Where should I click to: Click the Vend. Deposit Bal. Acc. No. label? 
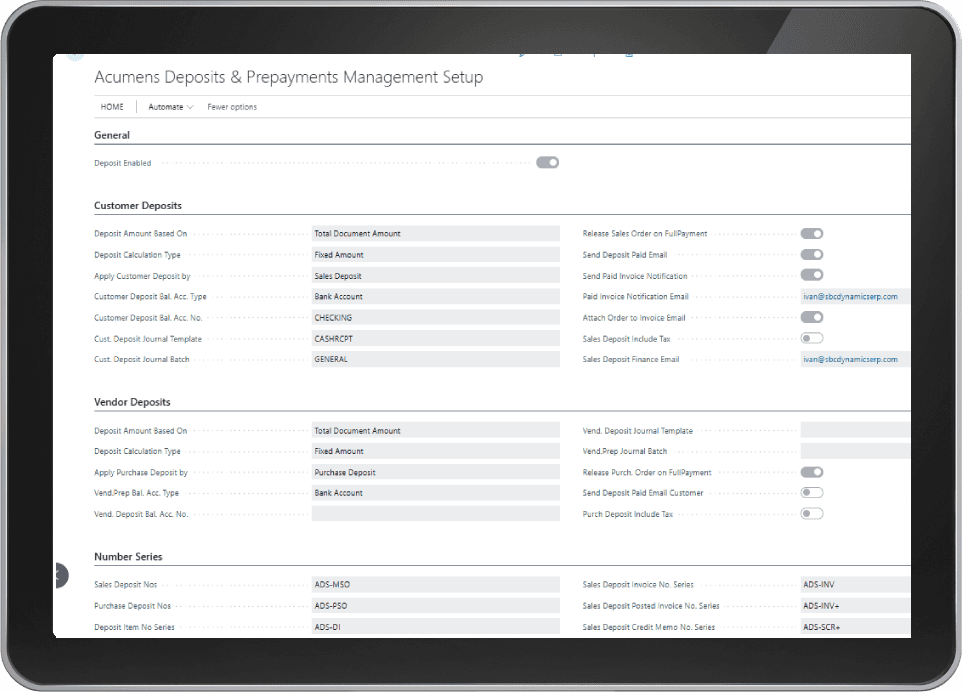point(141,514)
